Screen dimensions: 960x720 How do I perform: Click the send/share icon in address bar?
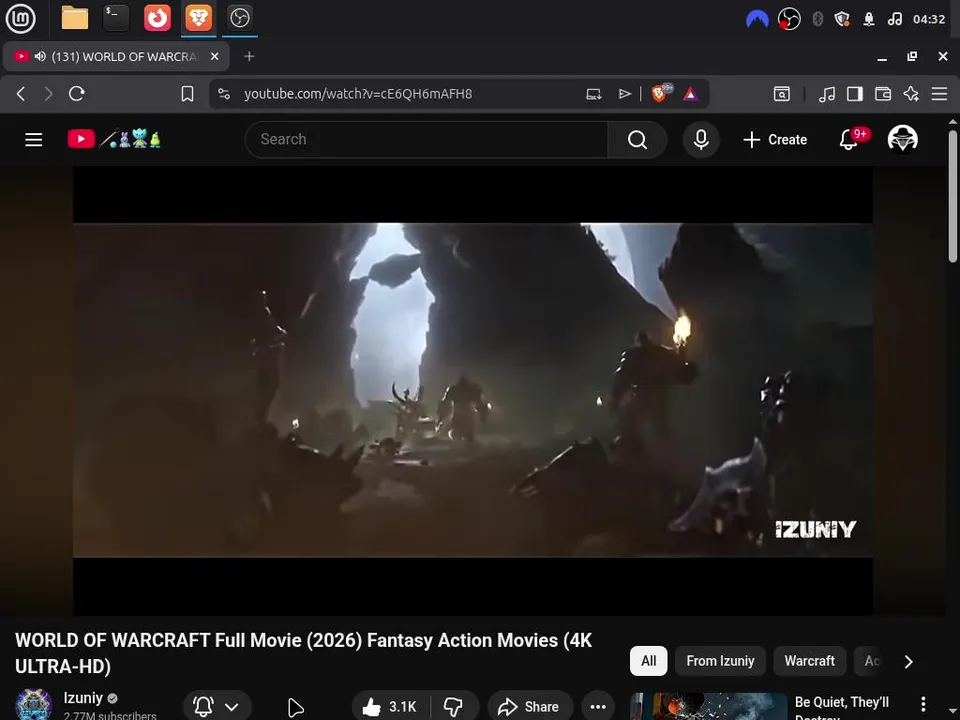pyautogui.click(x=624, y=94)
